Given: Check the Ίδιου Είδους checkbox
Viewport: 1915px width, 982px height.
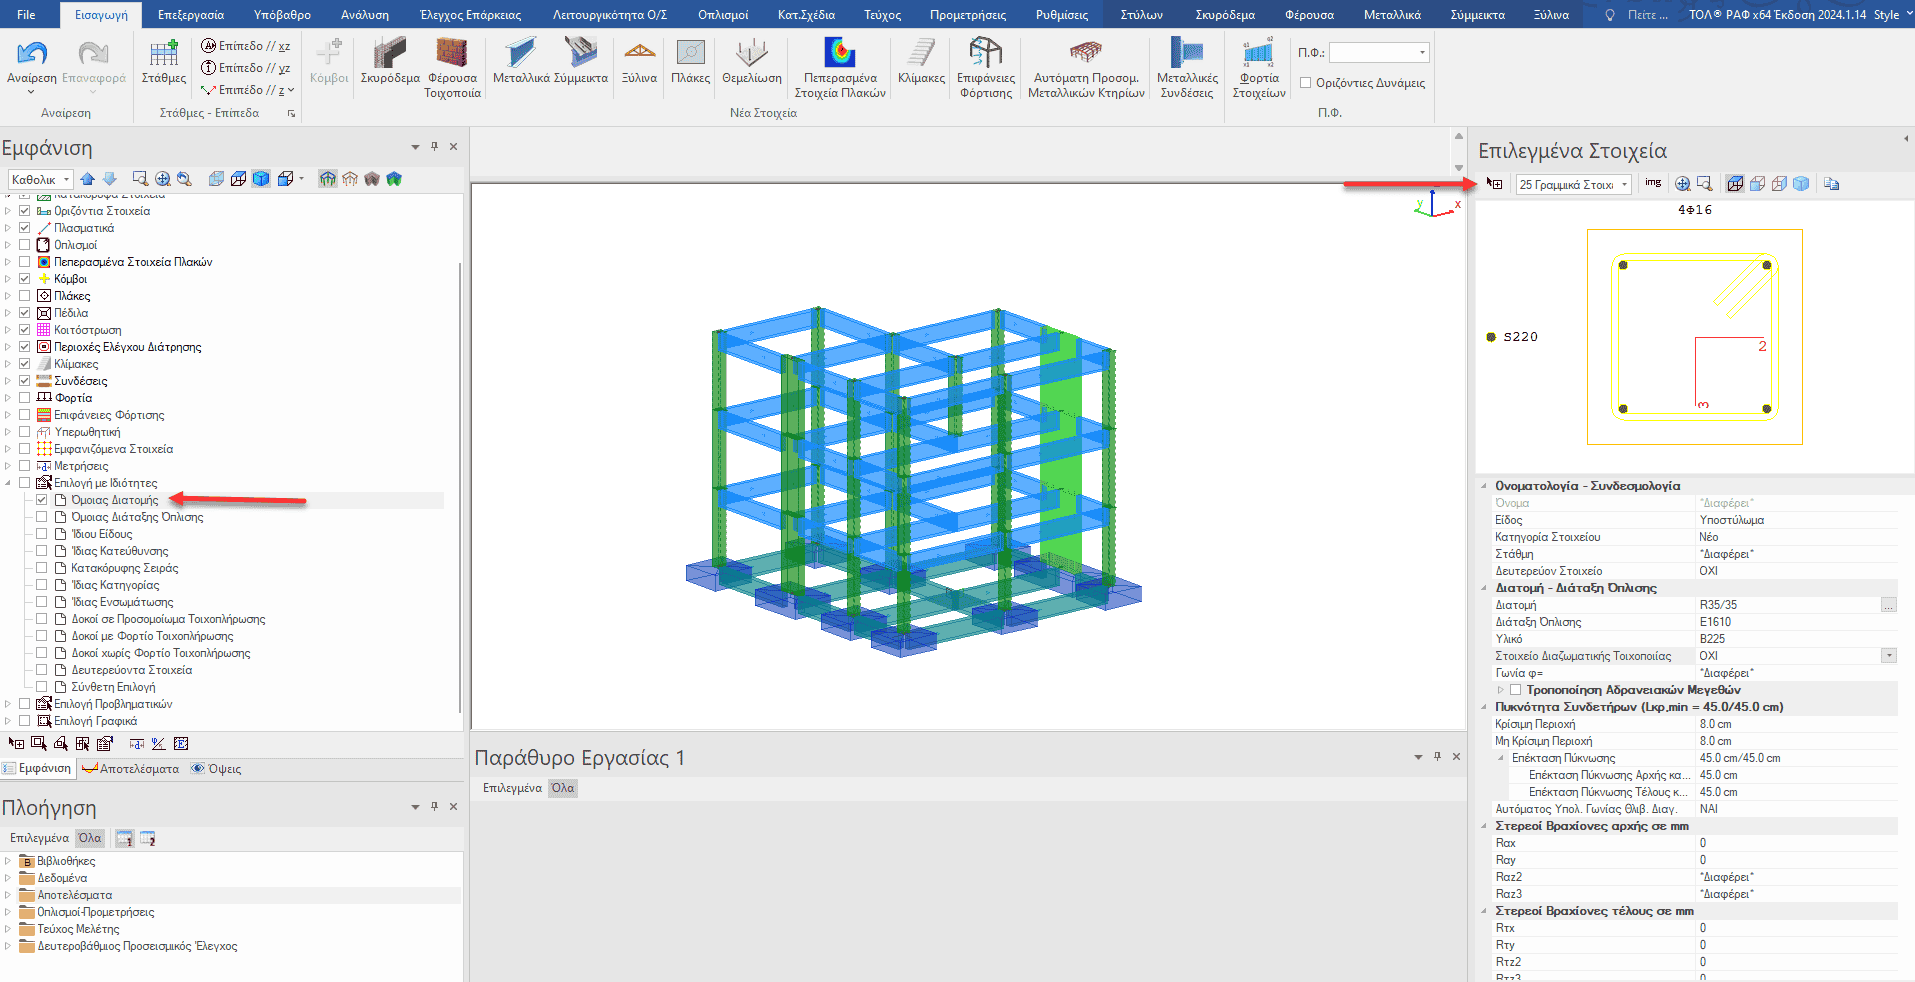Looking at the screenshot, I should [42, 534].
